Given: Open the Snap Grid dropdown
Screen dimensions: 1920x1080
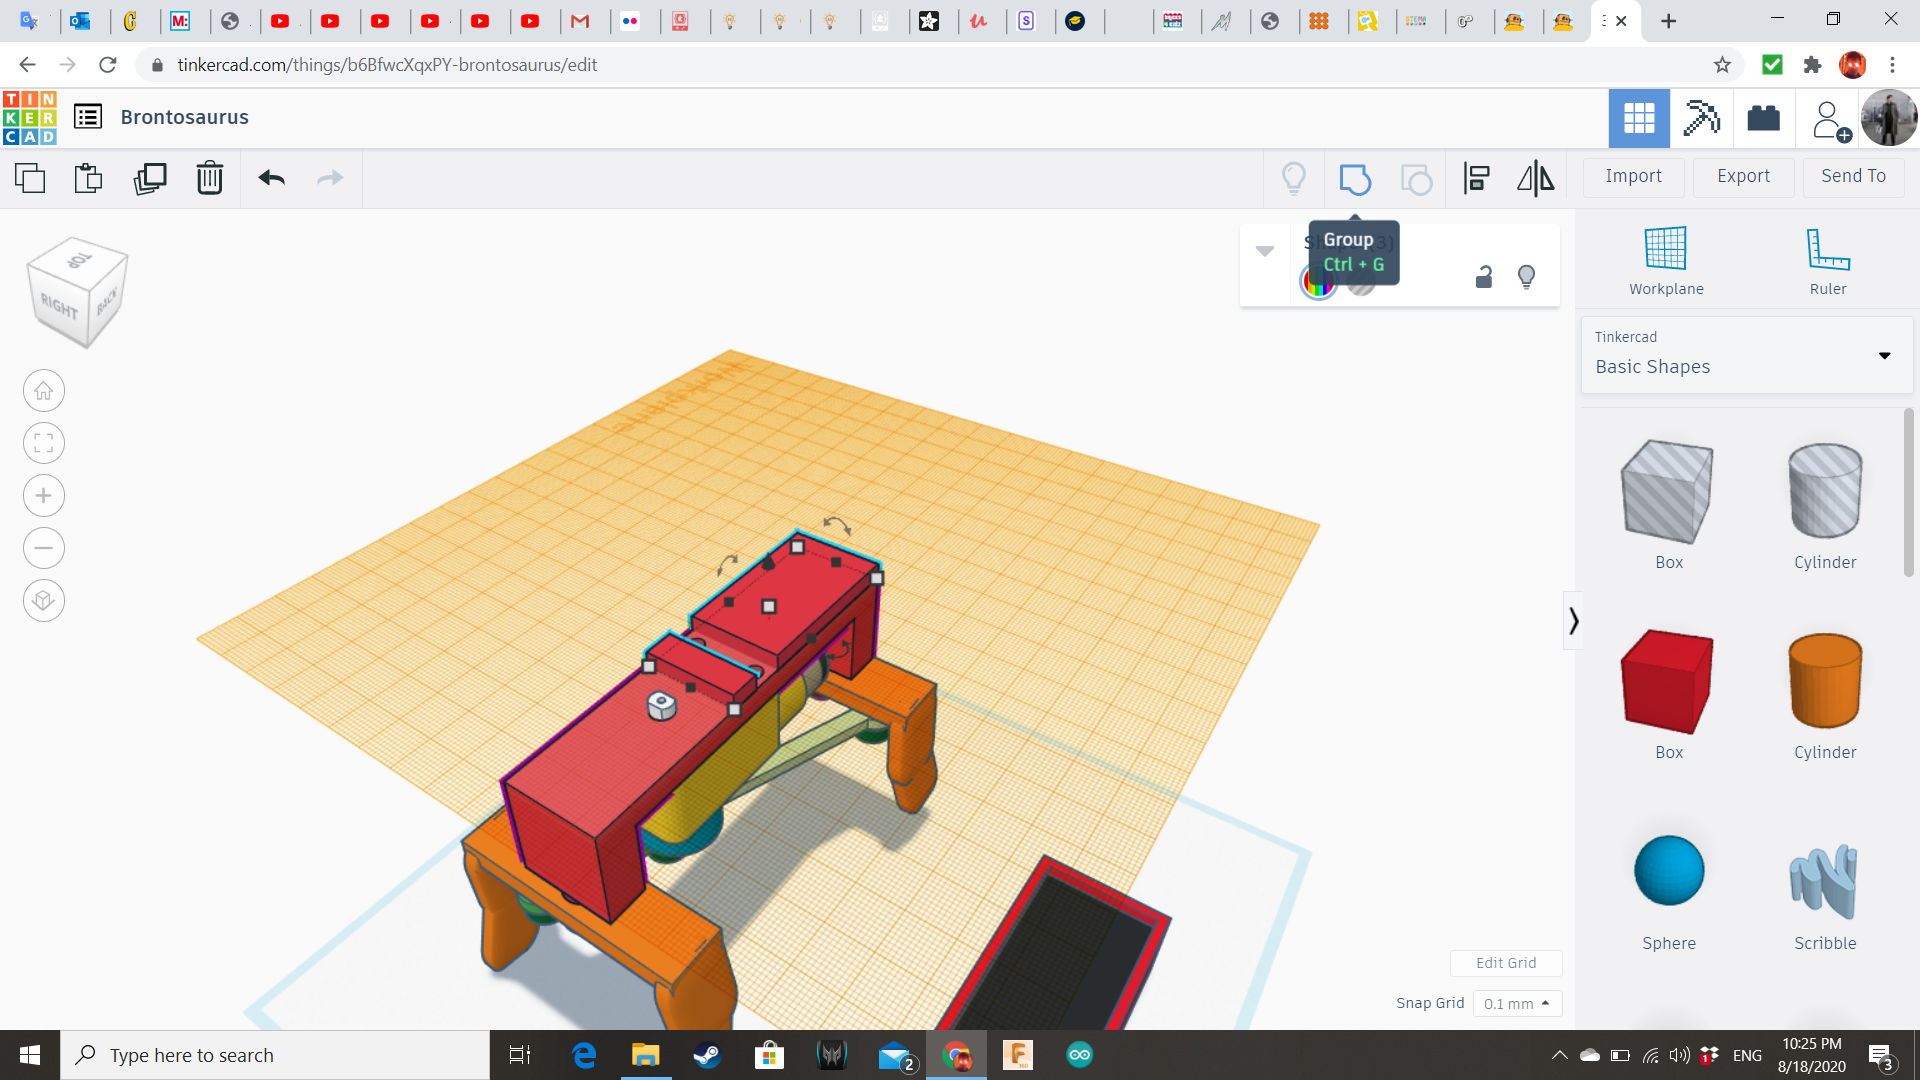Looking at the screenshot, I should point(1517,1003).
